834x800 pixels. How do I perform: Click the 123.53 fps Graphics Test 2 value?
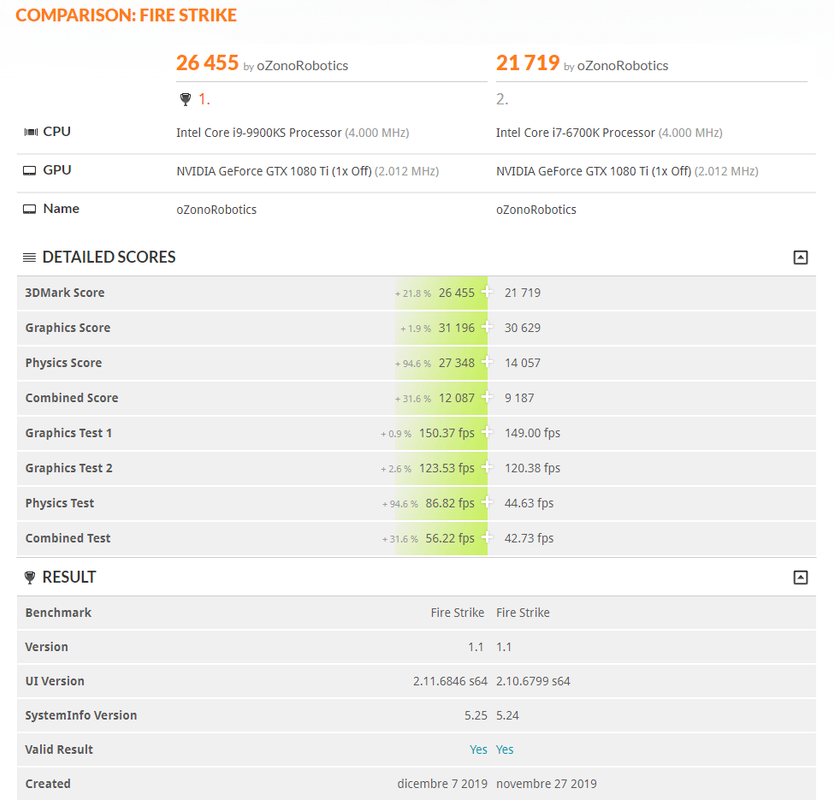point(447,468)
